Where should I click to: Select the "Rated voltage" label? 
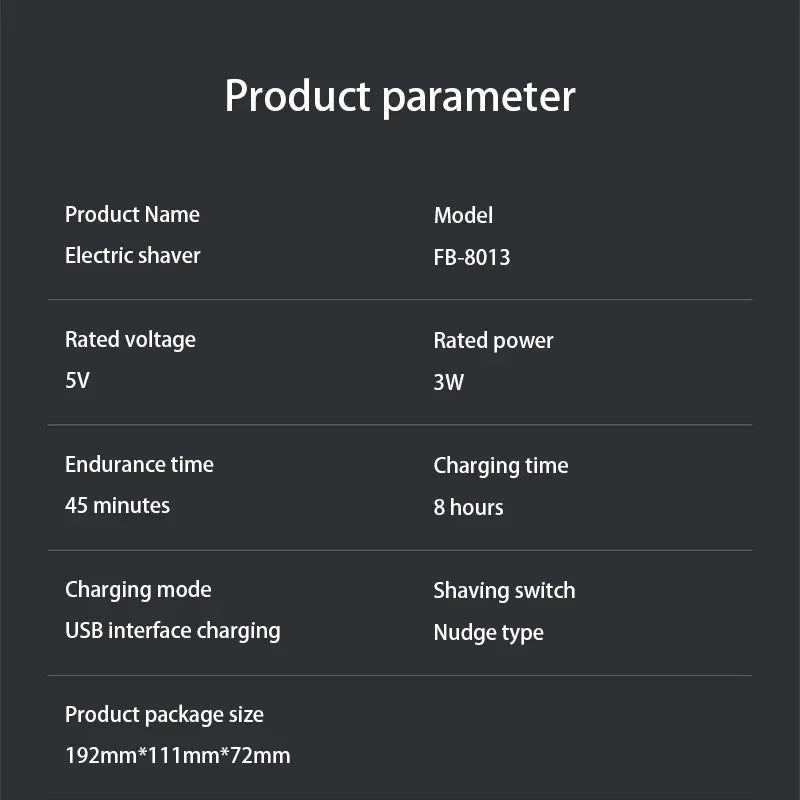[x=130, y=340]
